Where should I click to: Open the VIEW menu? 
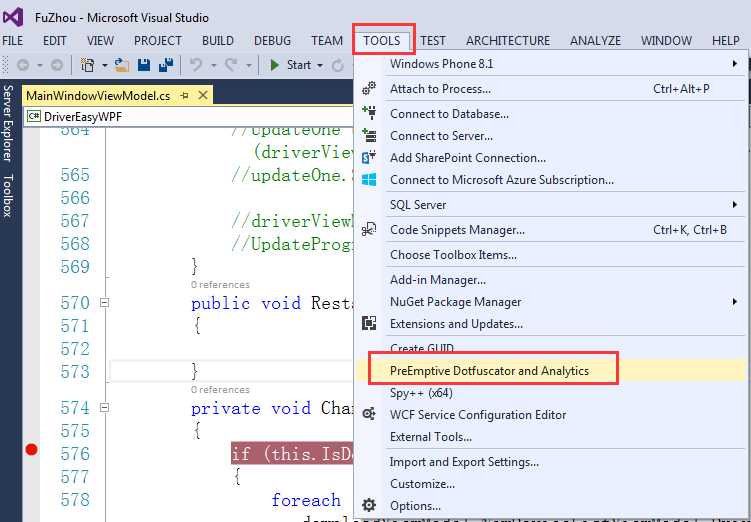pos(100,41)
